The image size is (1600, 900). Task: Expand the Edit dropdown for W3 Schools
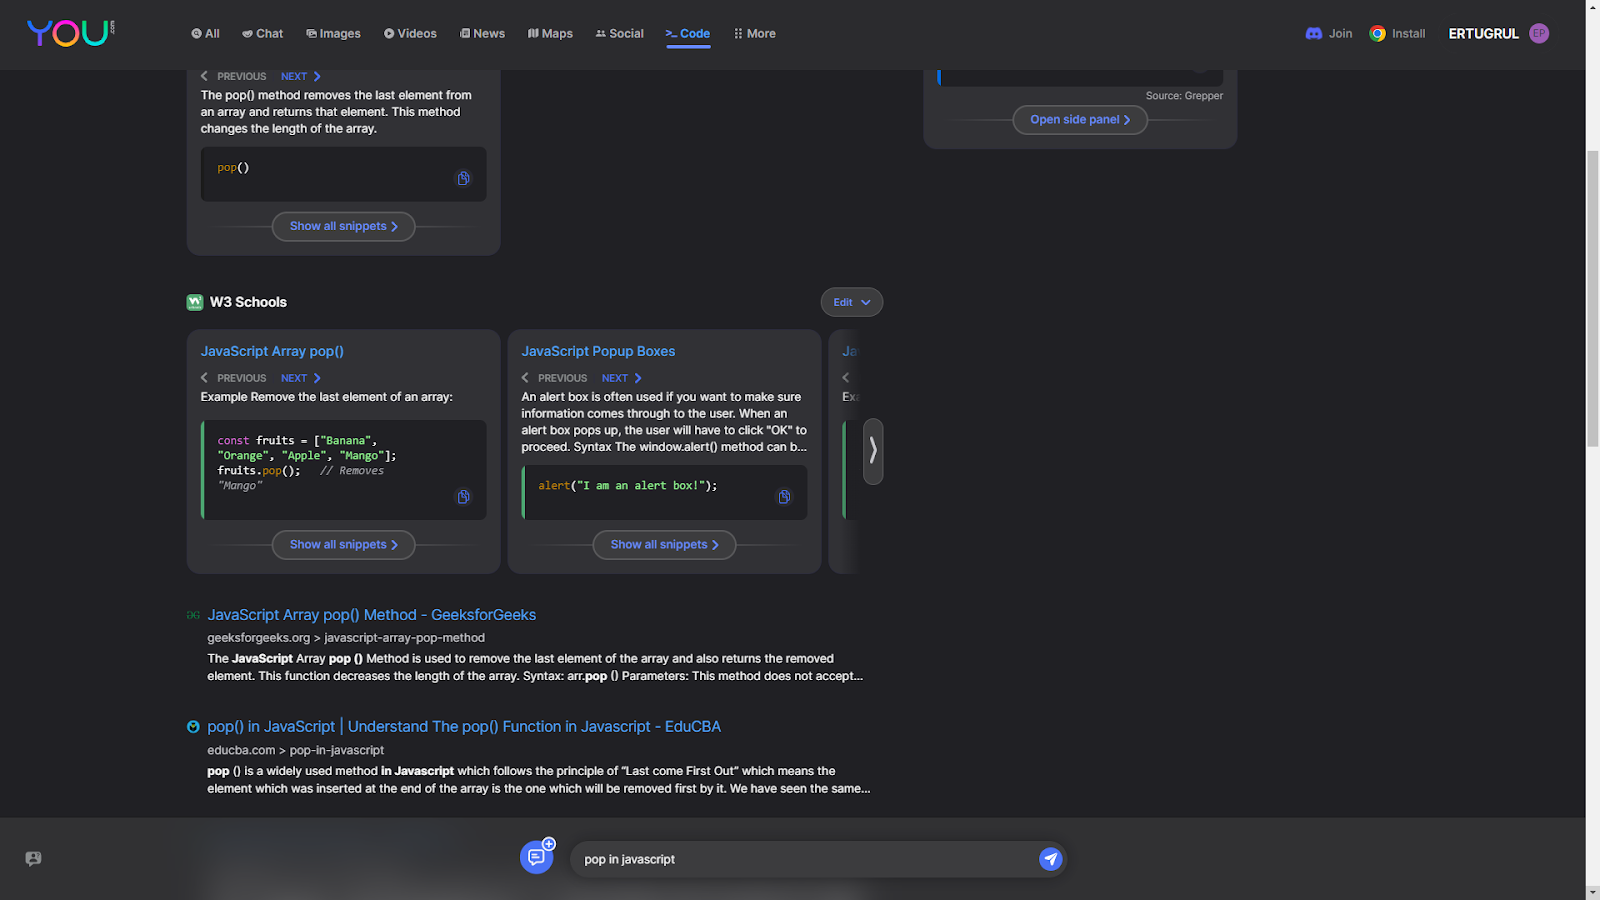[852, 302]
